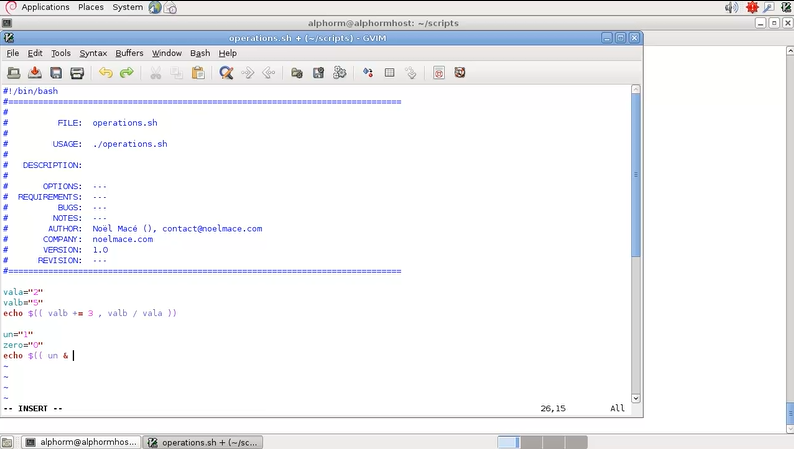Open the Buffers menu
Screen dimensions: 794x449
129,53
